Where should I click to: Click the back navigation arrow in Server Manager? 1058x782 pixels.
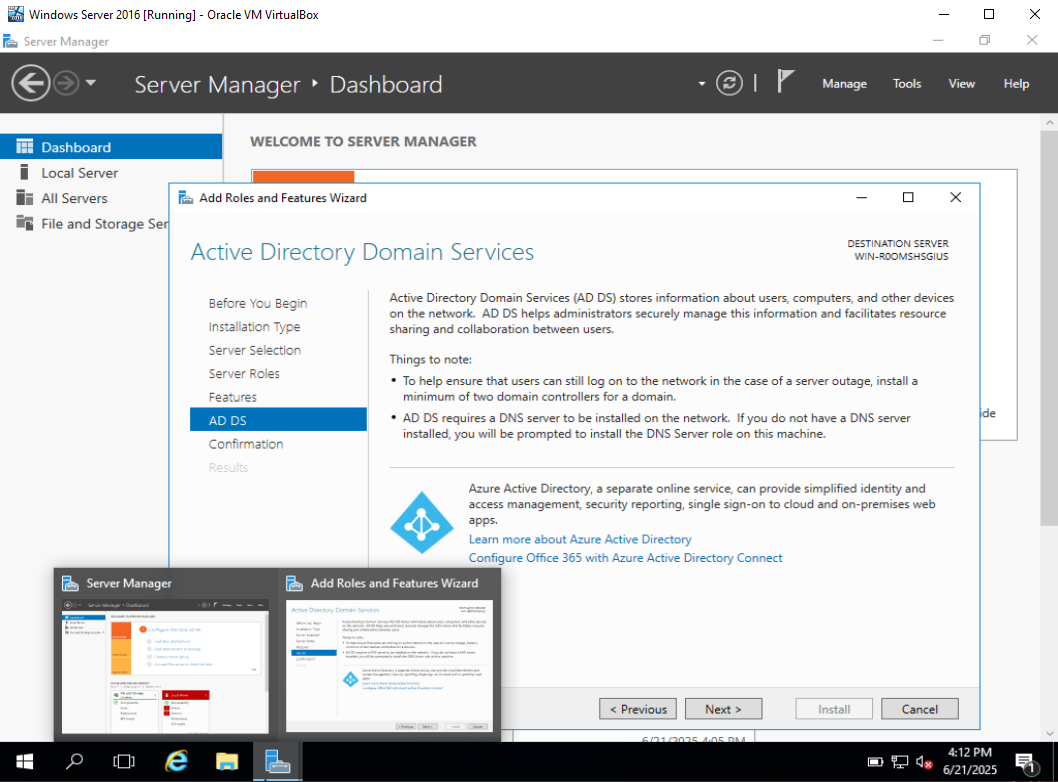(30, 84)
